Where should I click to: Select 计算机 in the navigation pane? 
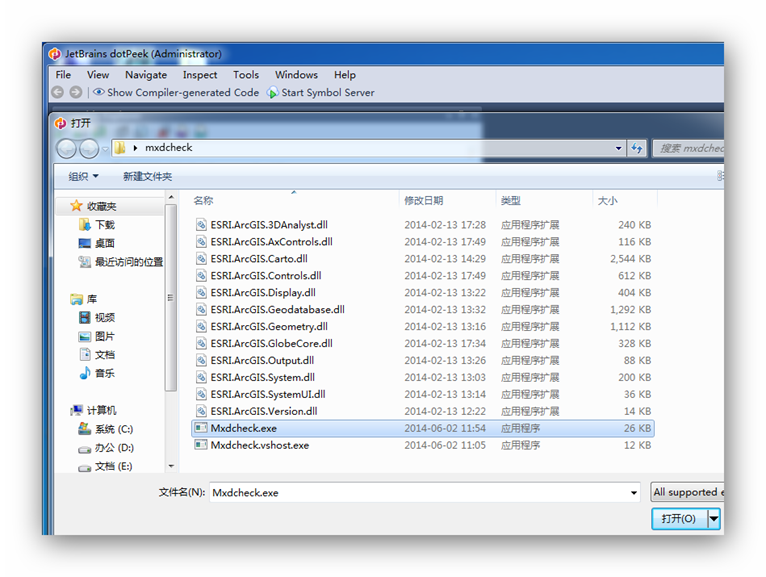101,410
